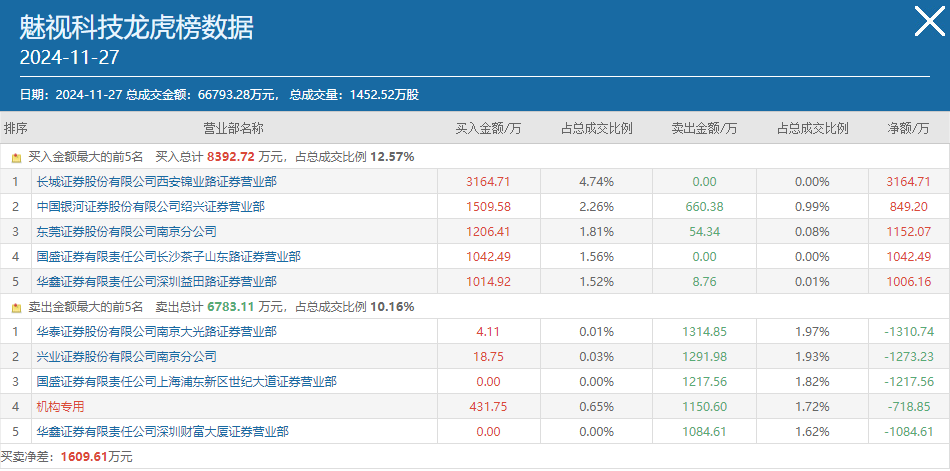Open 兴业证券股份有限公司南京分公司 link
950x471 pixels.
126,356
